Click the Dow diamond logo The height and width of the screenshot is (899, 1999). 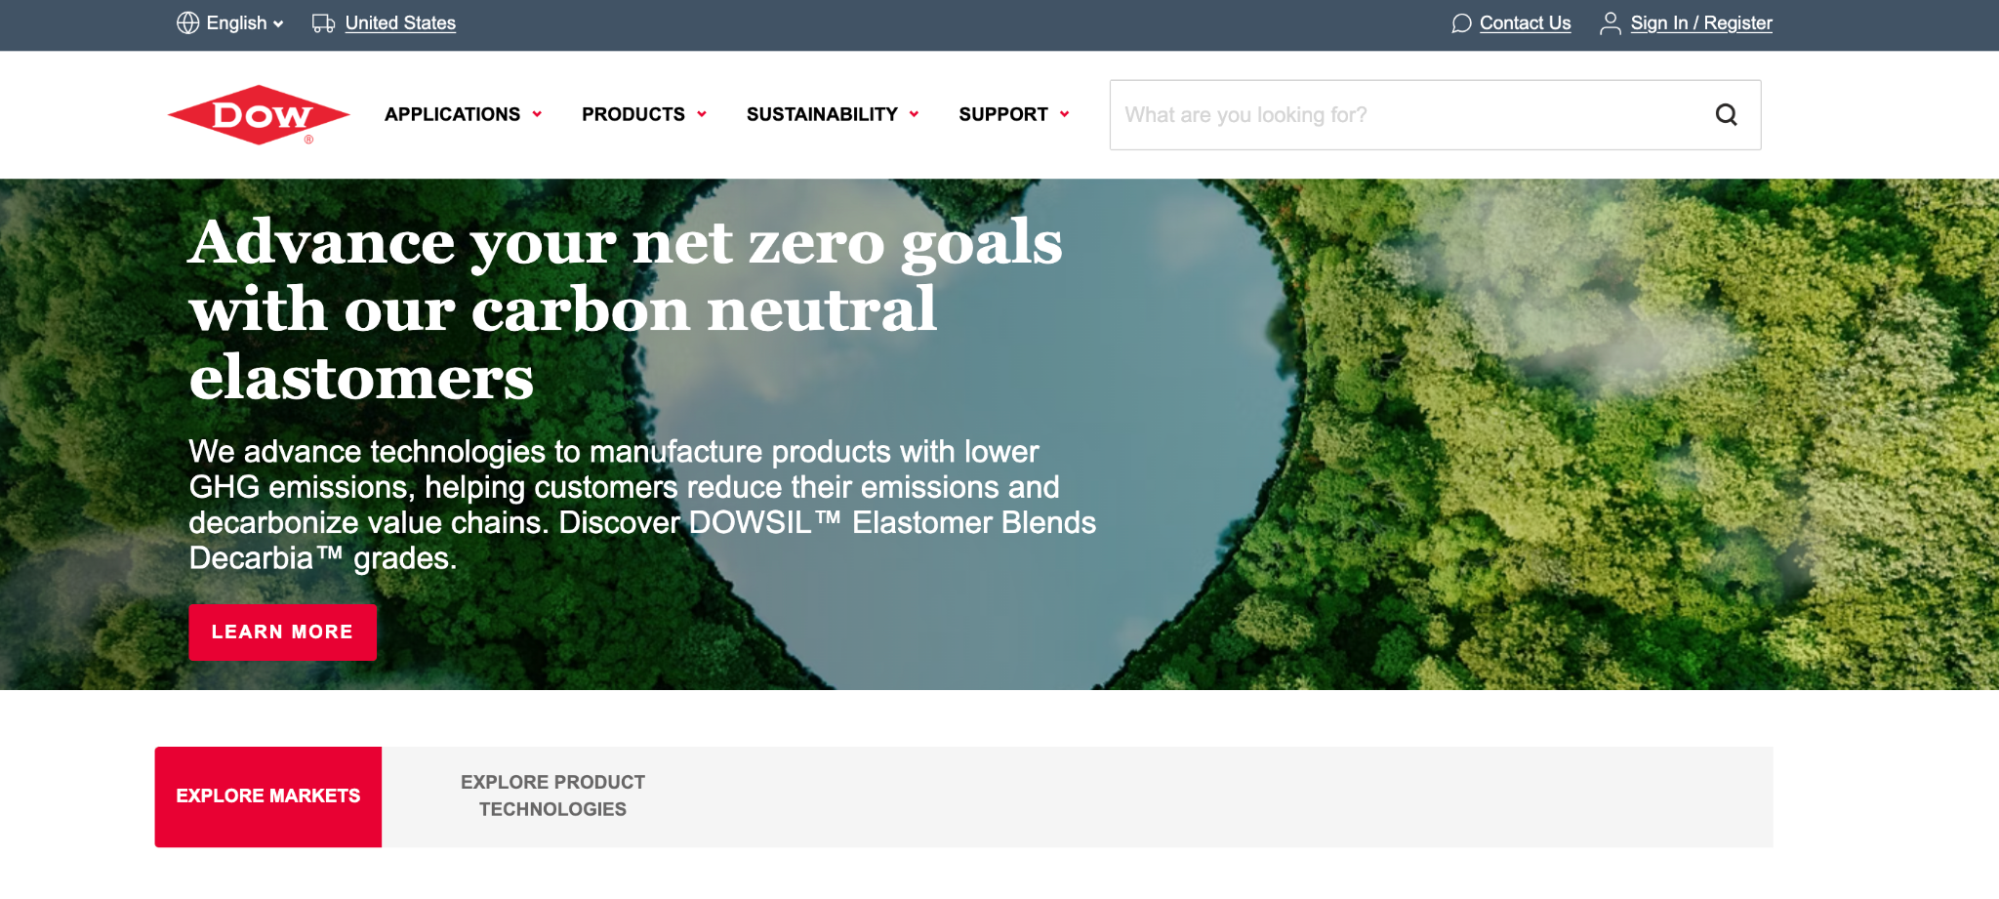coord(259,115)
